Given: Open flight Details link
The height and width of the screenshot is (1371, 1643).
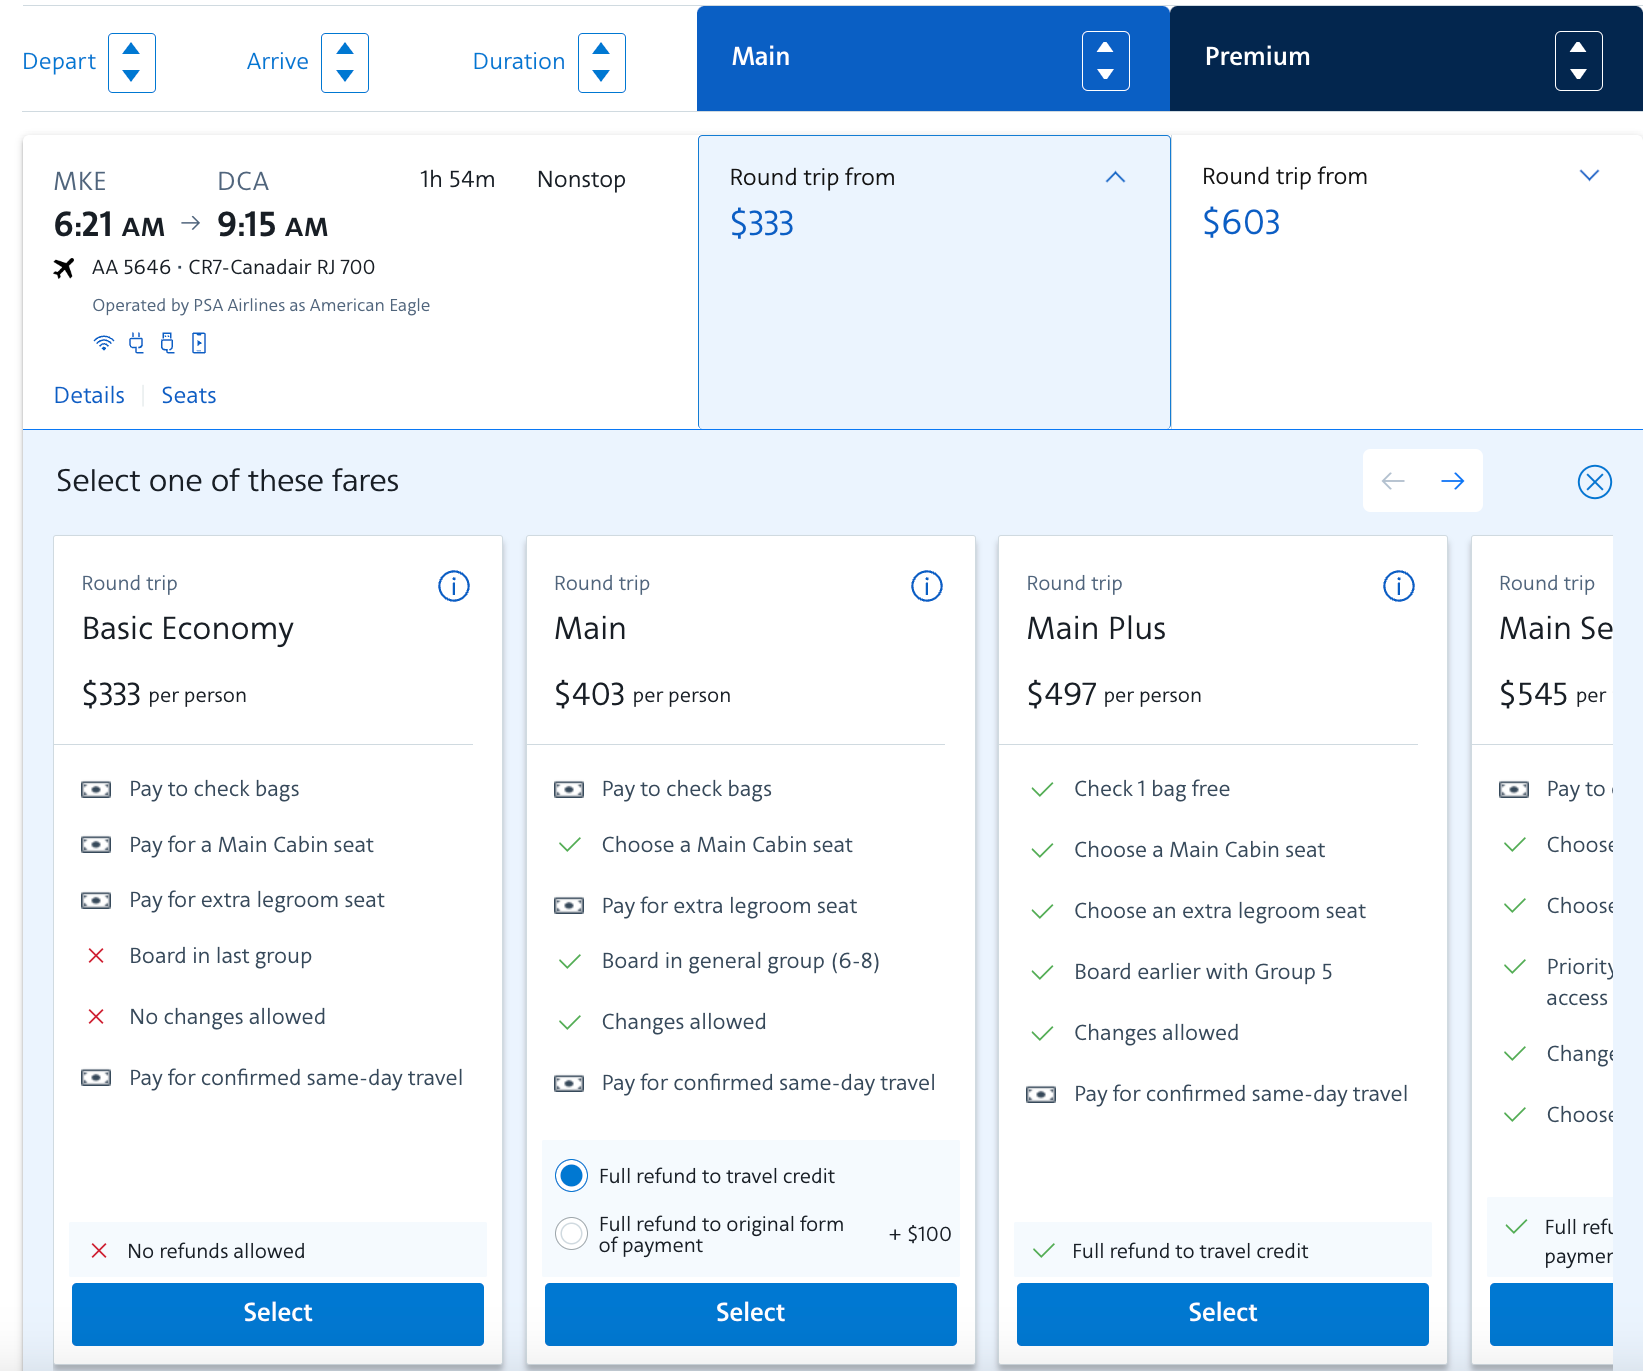Looking at the screenshot, I should click(x=88, y=395).
